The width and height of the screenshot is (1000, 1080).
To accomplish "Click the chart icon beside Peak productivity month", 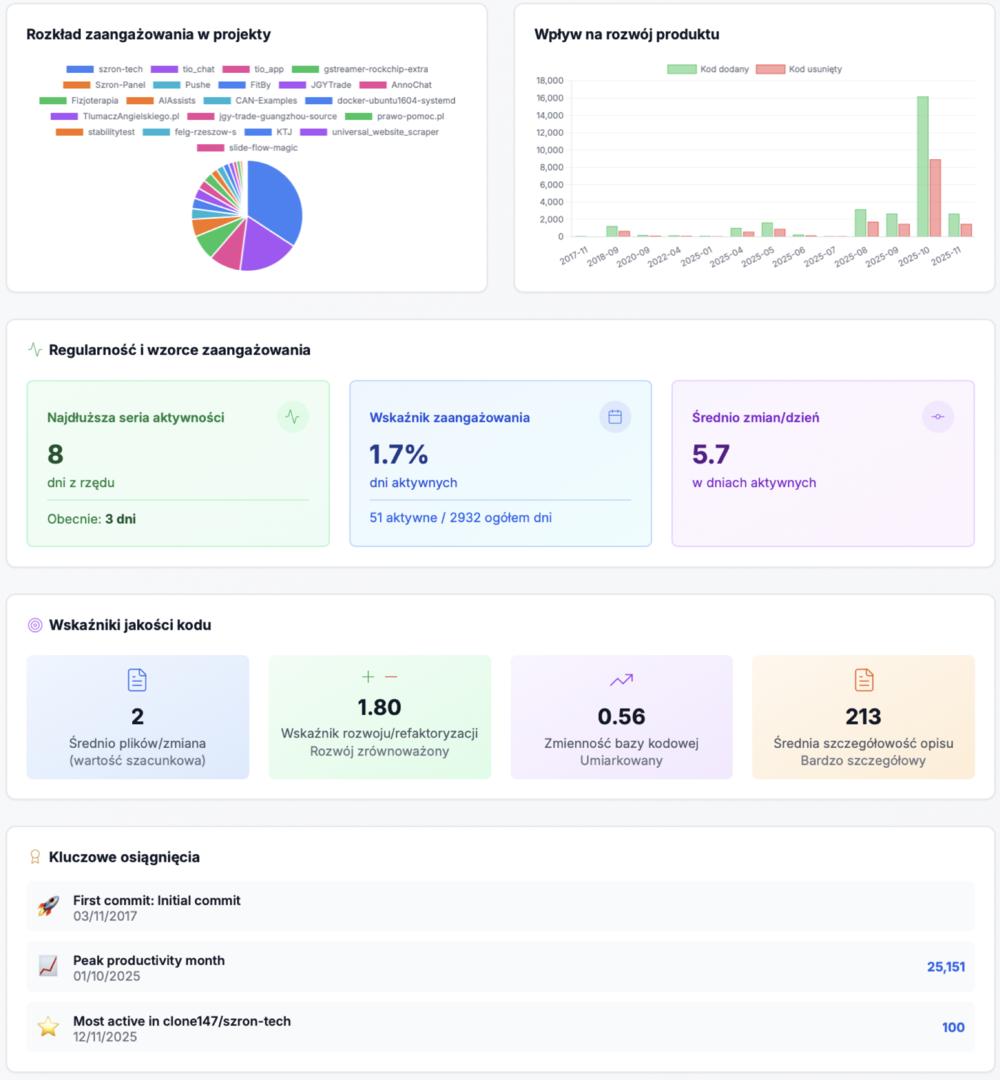I will (47, 967).
